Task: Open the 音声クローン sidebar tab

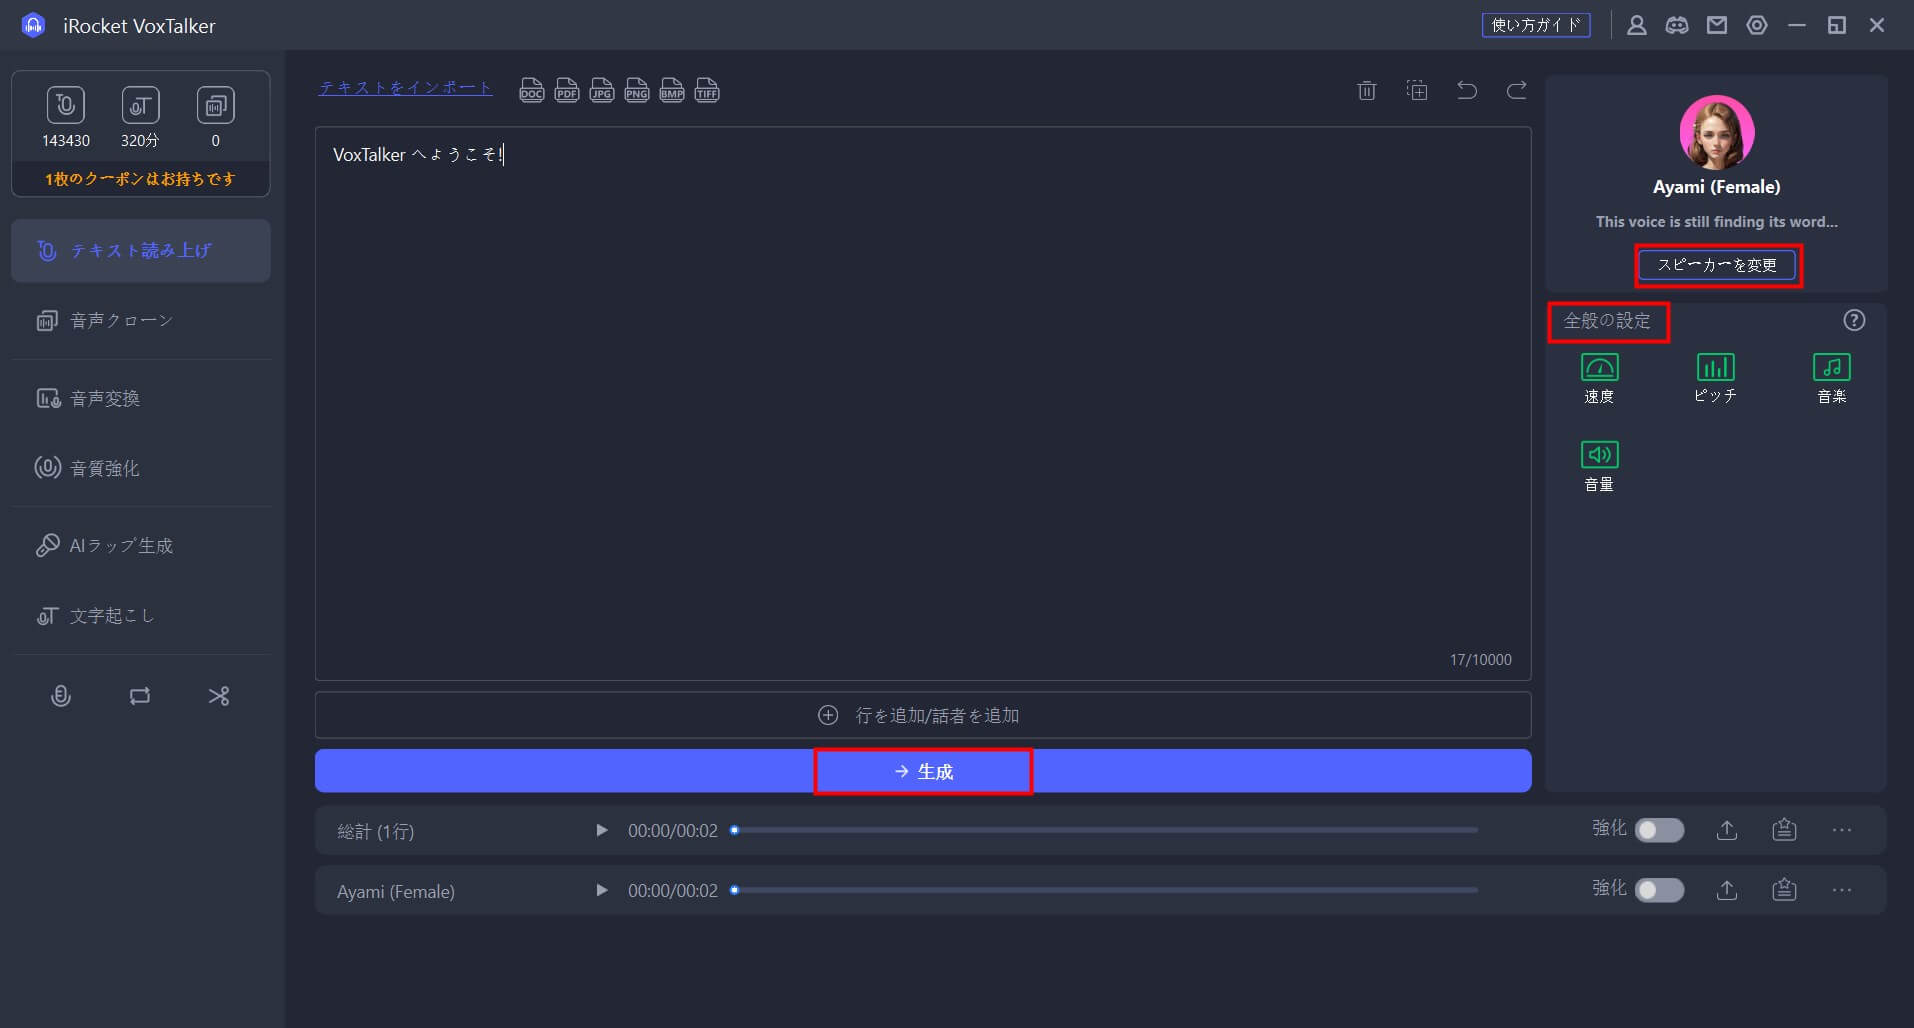Action: click(141, 321)
